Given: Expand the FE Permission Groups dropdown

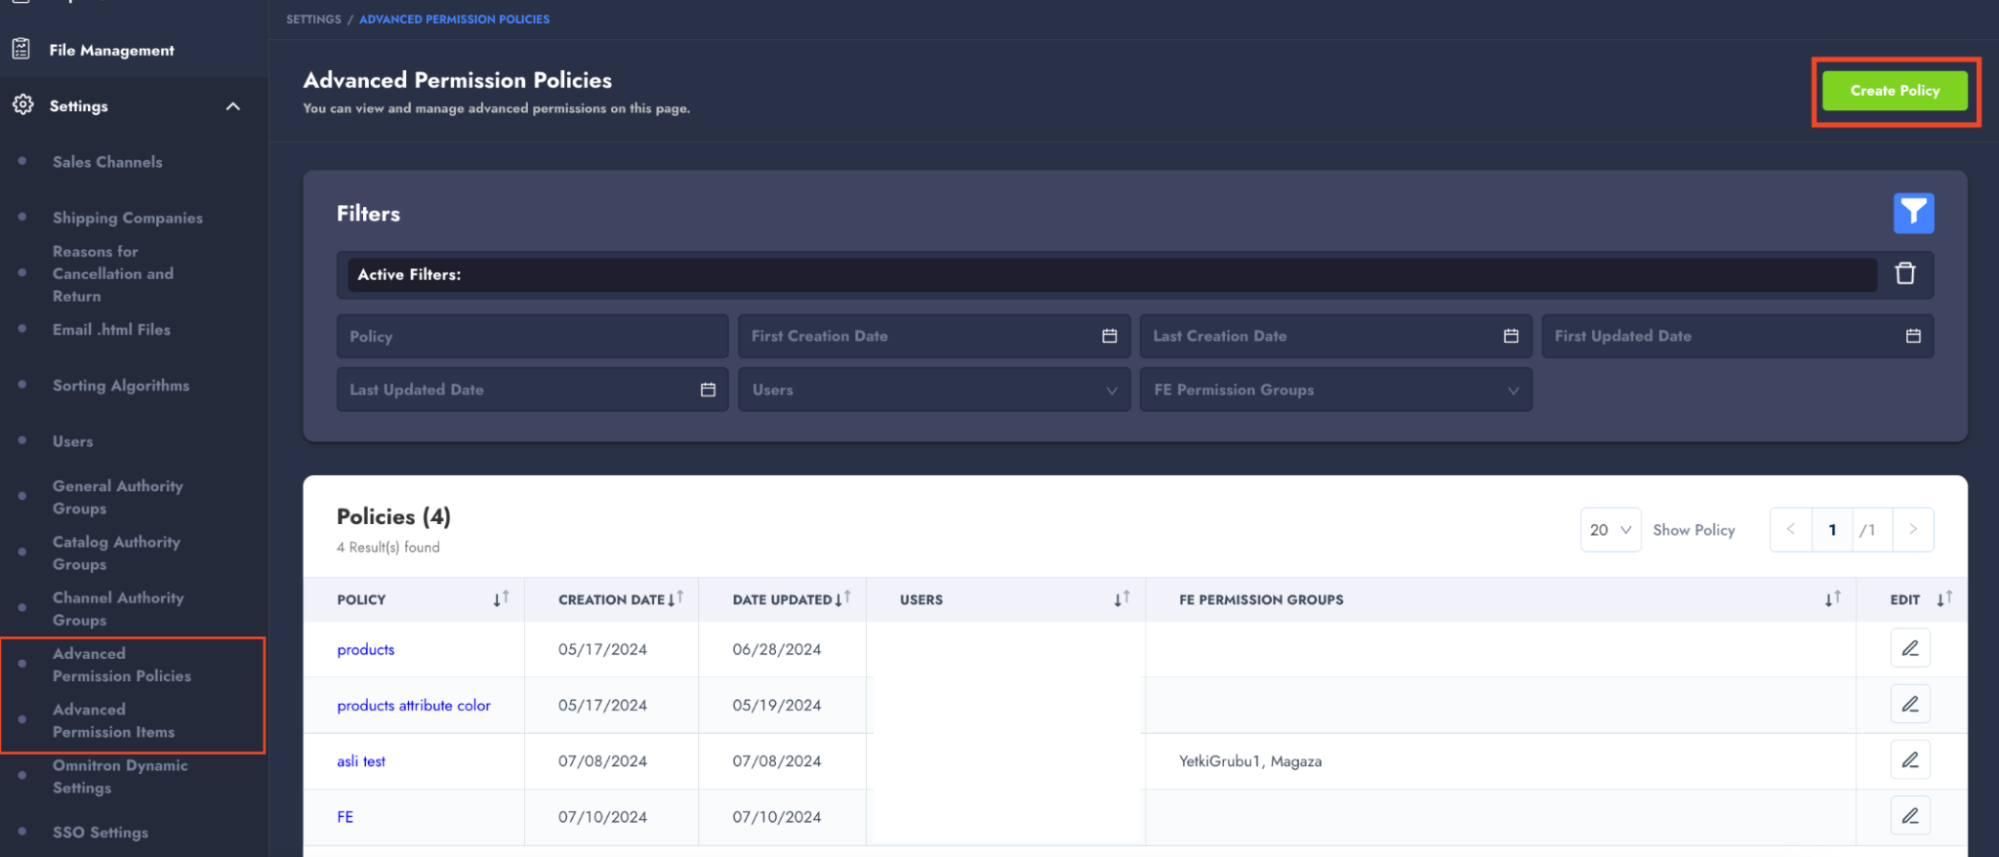Looking at the screenshot, I should point(1335,390).
